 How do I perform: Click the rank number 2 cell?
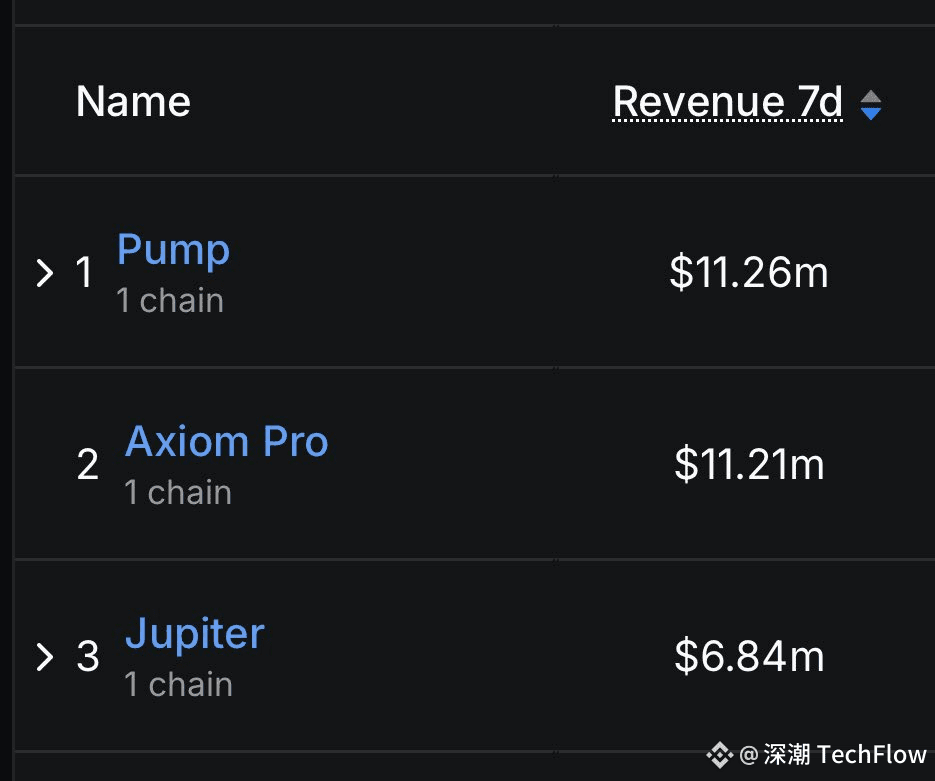tap(88, 465)
